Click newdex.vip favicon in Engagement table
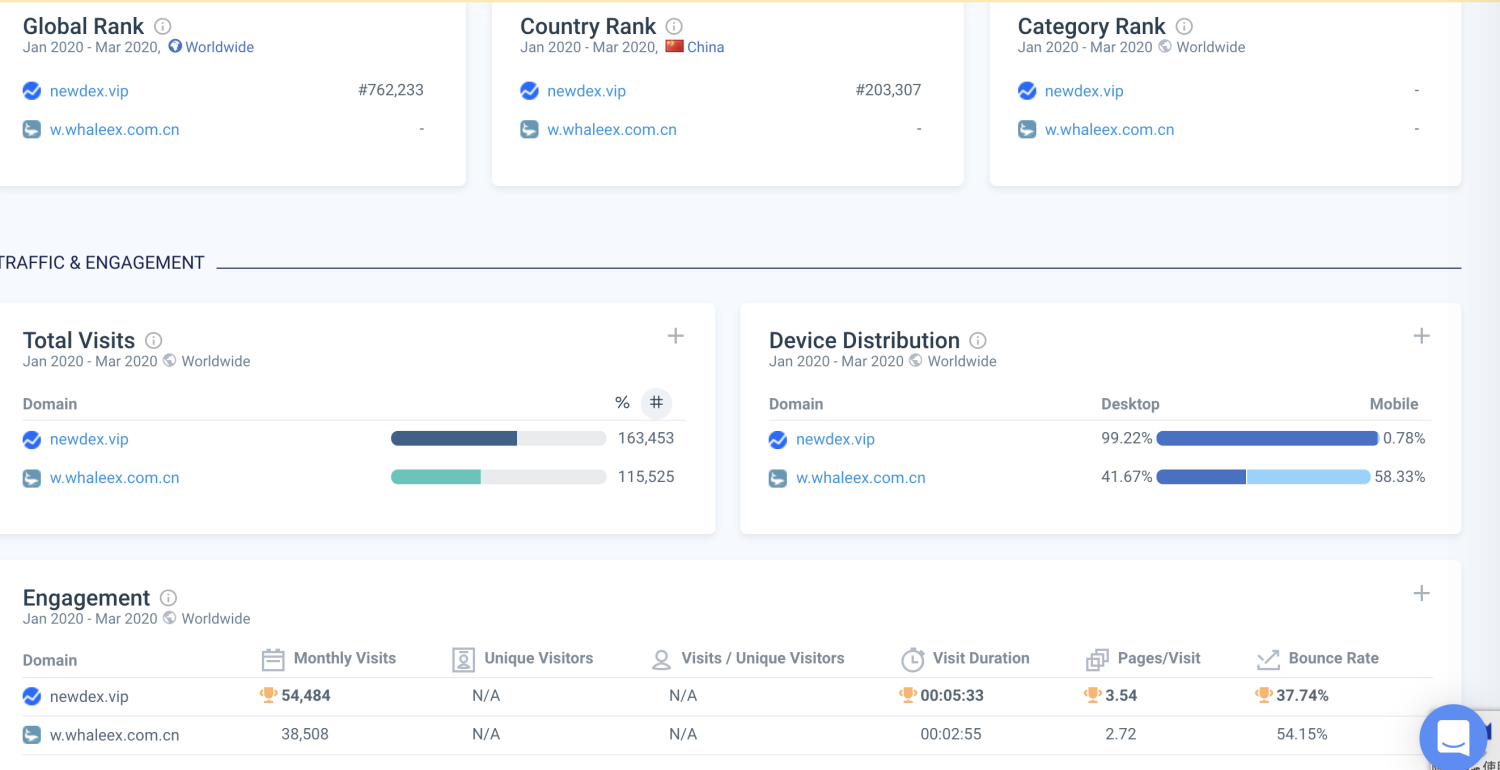 [32, 696]
